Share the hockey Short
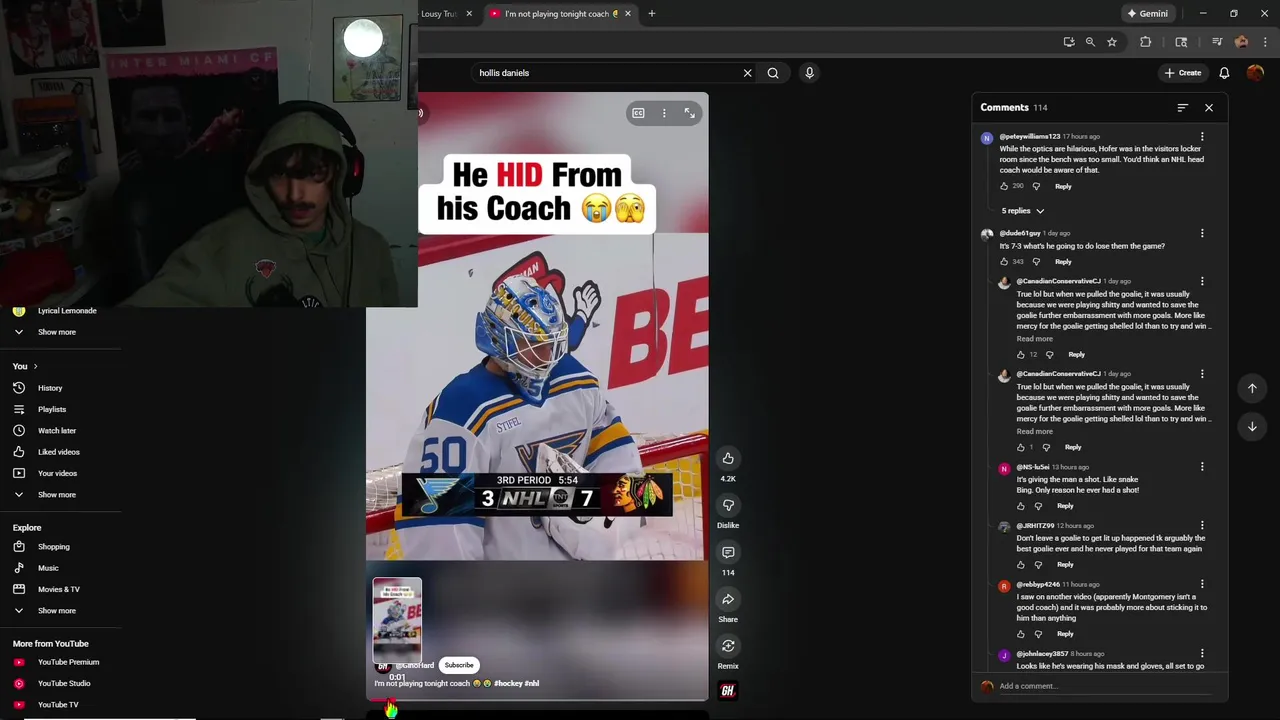Viewport: 1280px width, 720px height. 728,599
